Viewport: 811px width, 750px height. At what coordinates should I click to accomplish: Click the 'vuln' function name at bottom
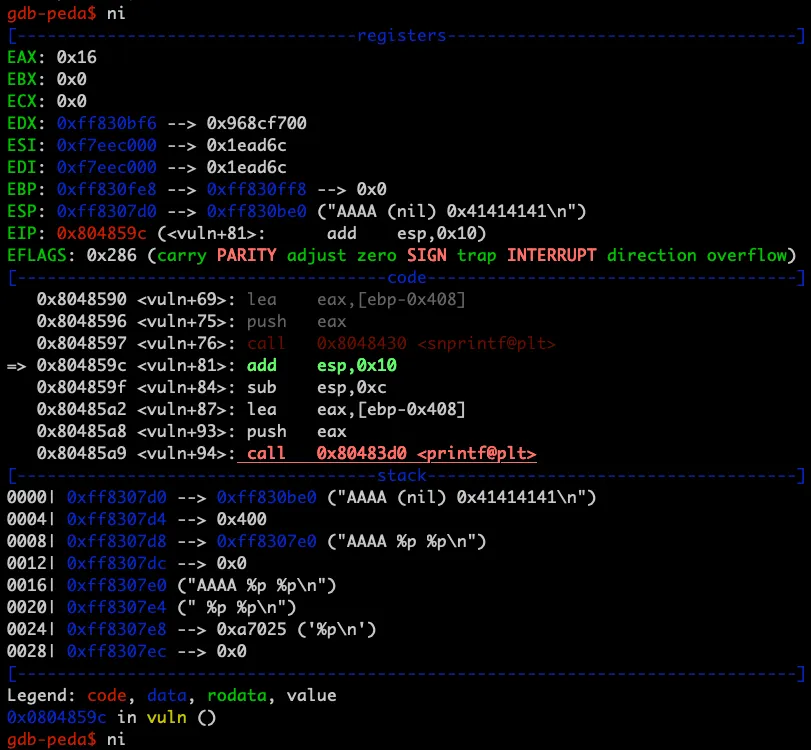[167, 717]
